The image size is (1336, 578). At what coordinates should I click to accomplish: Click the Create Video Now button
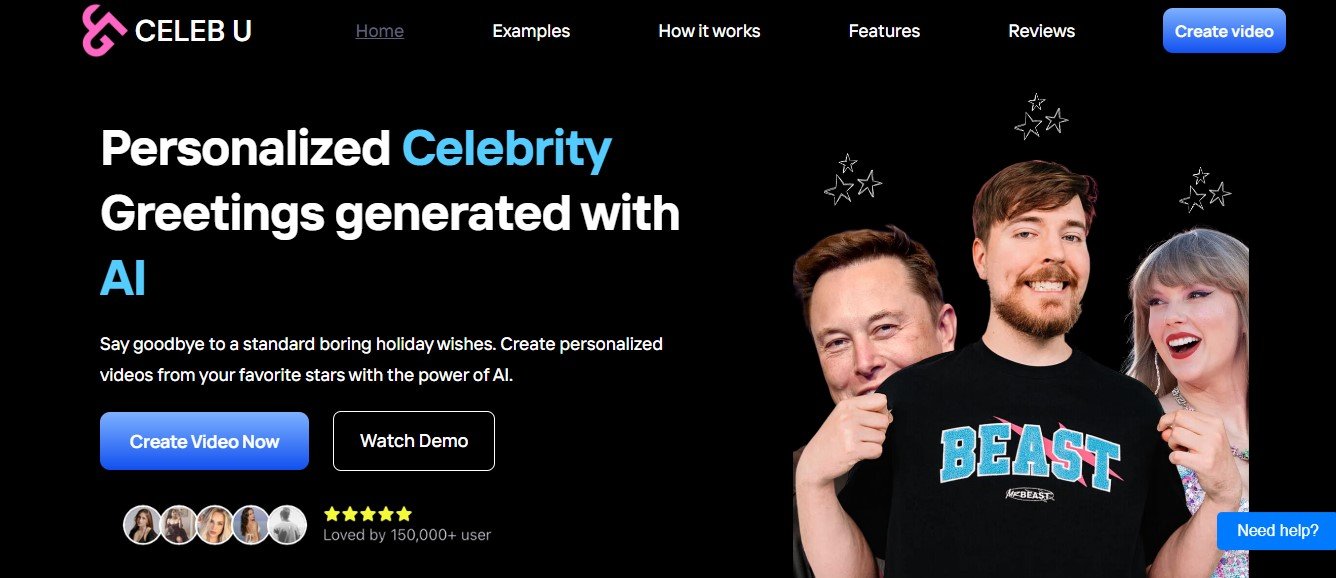point(204,441)
